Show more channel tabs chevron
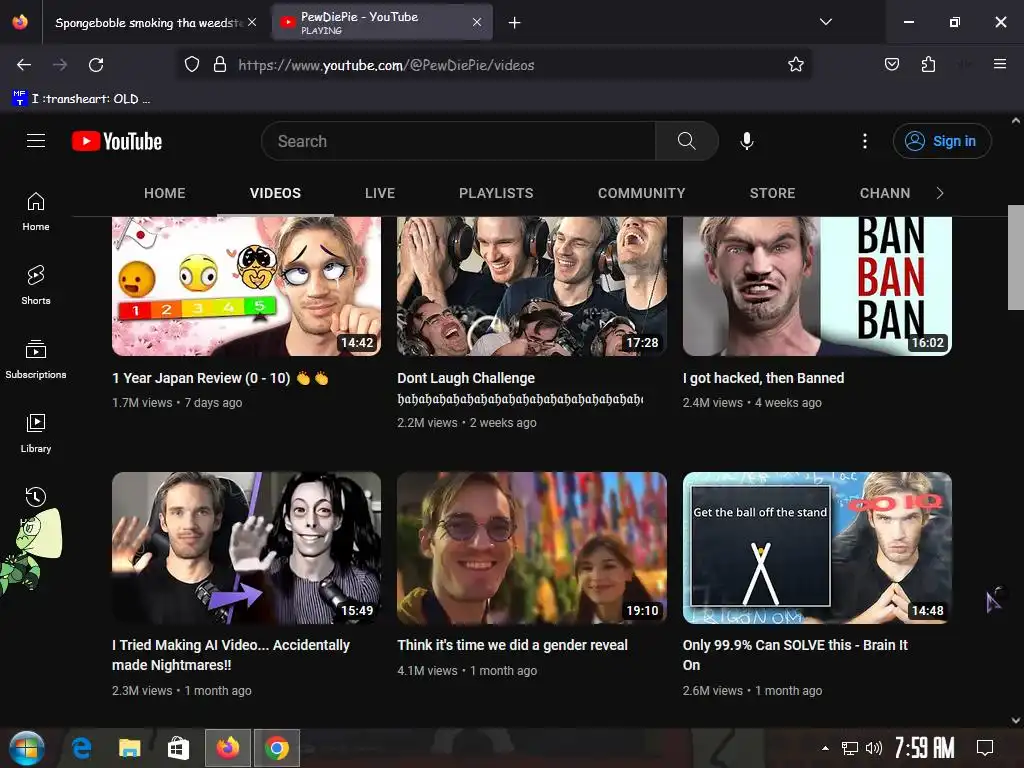The image size is (1024, 768). point(940,193)
